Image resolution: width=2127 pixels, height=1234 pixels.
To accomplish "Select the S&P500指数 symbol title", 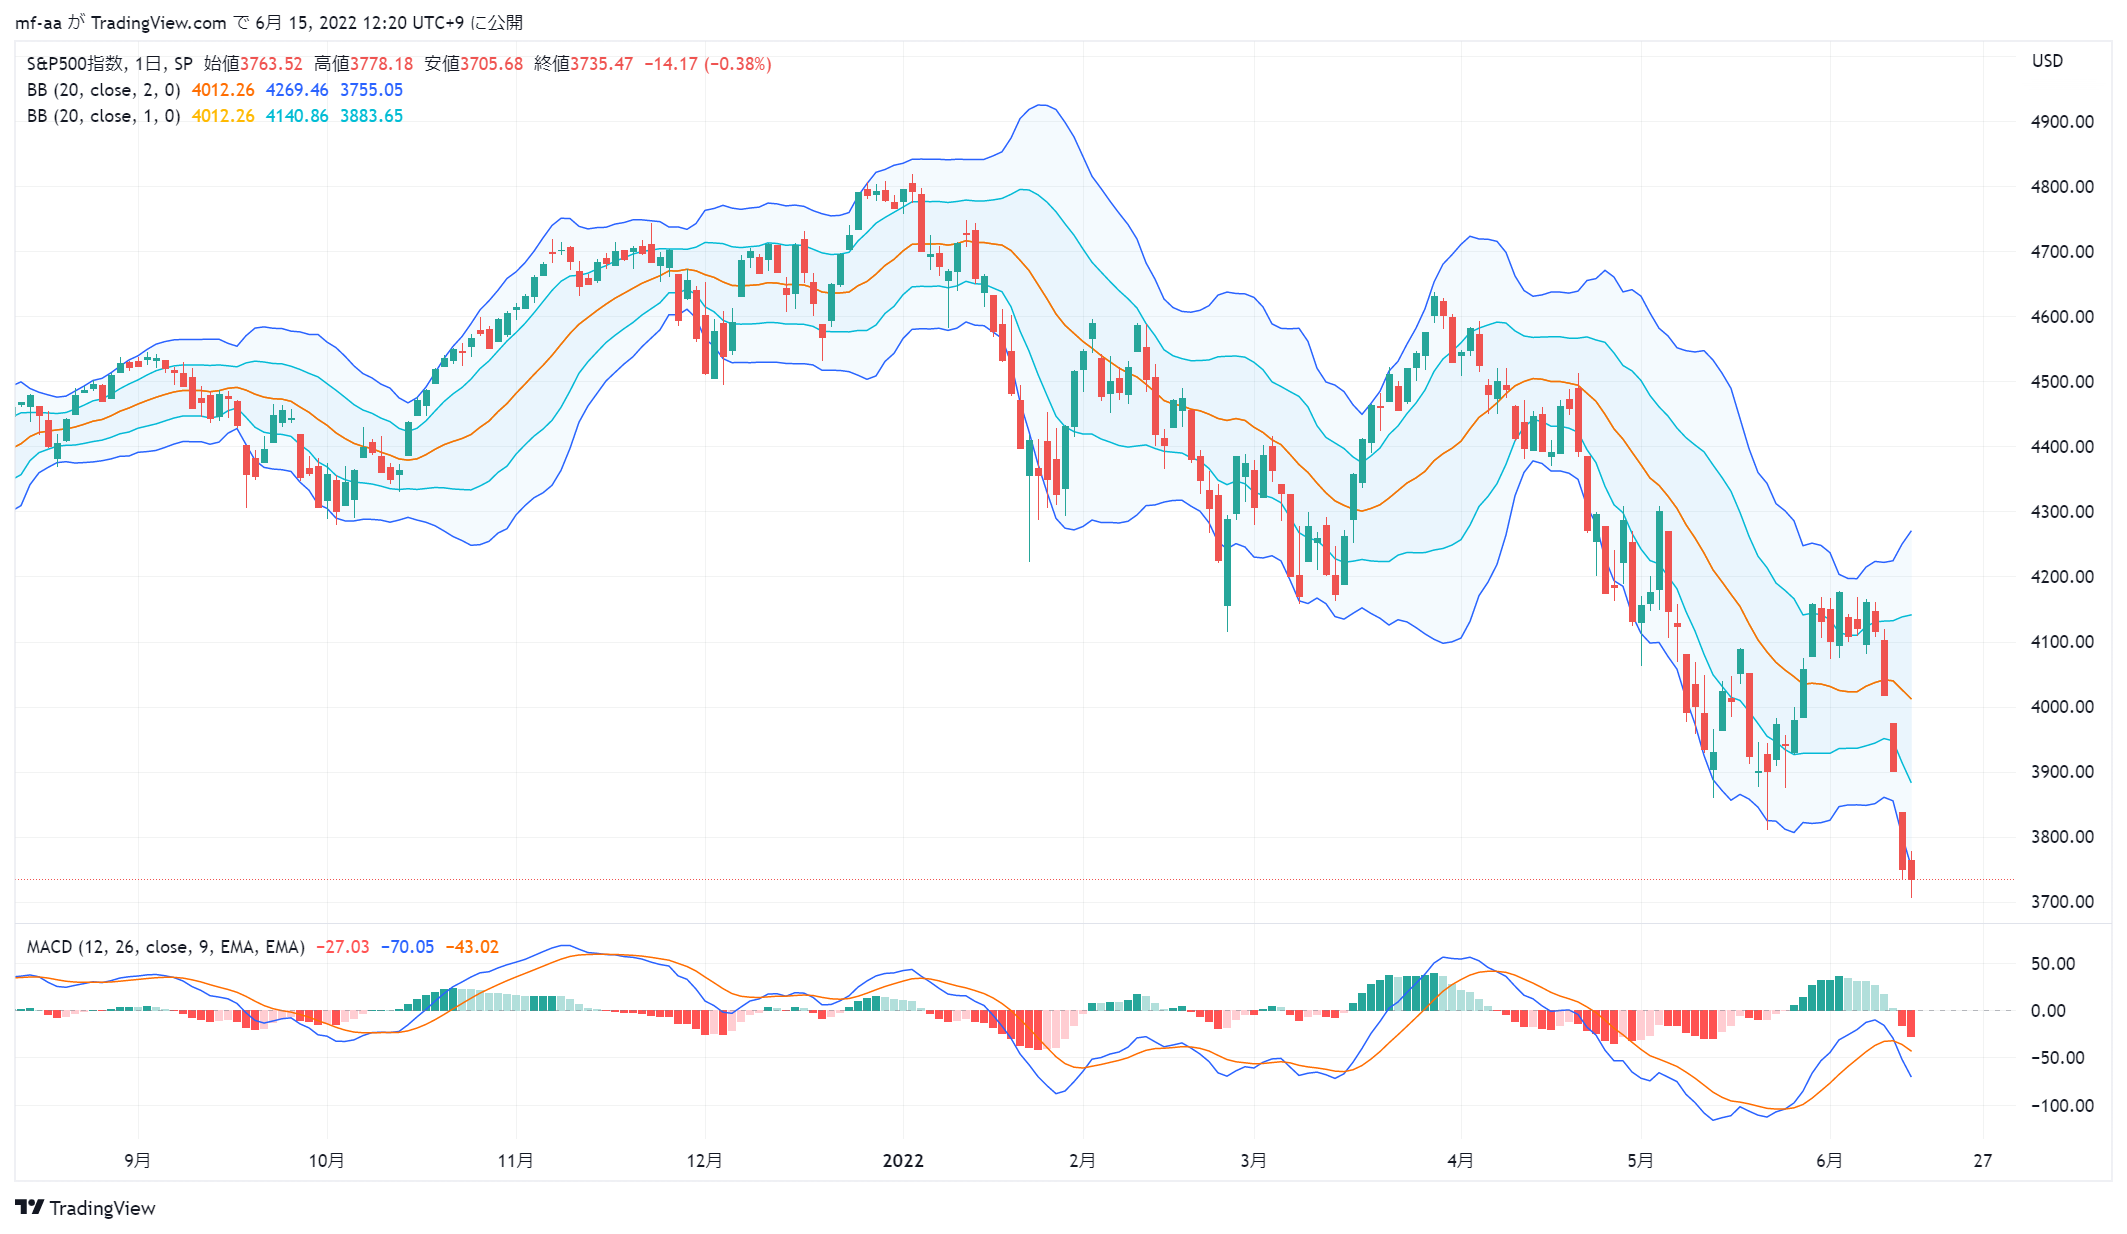I will pyautogui.click(x=75, y=64).
